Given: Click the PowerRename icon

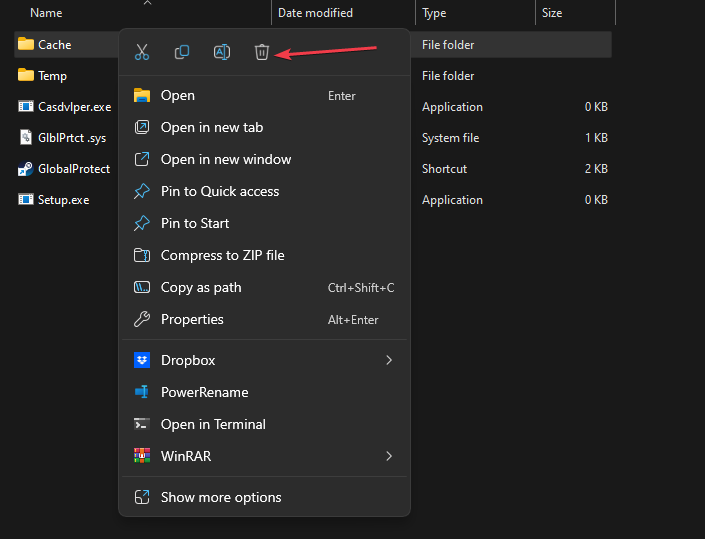Looking at the screenshot, I should (142, 392).
